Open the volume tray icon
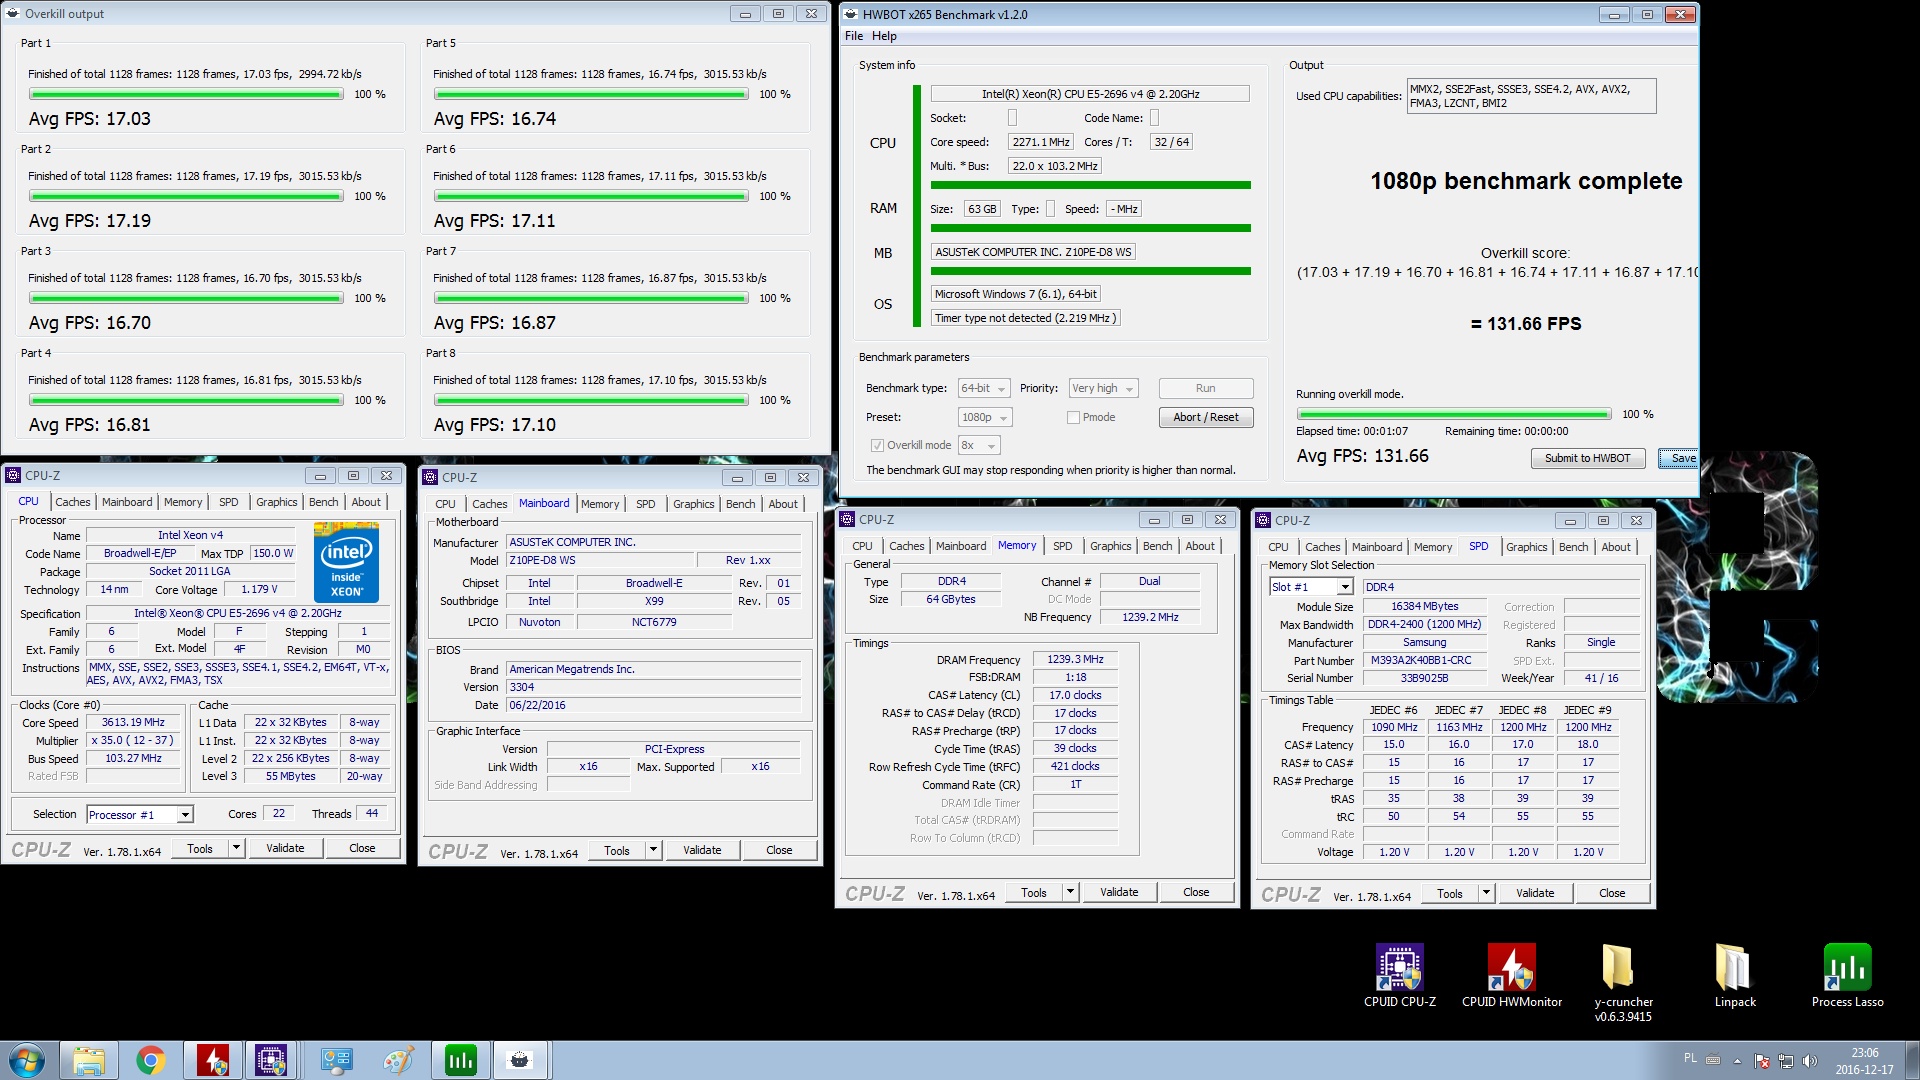This screenshot has width=1920, height=1080. 1810,1061
